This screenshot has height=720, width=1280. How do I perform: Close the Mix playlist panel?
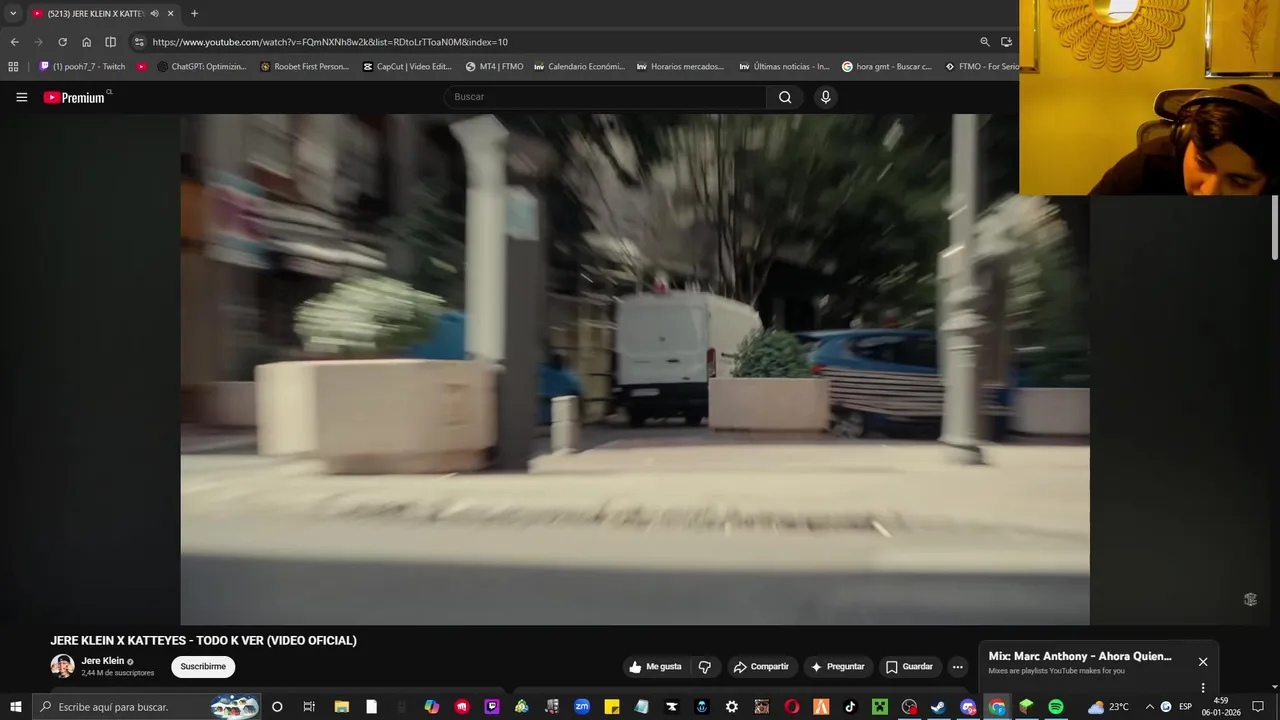coord(1203,662)
